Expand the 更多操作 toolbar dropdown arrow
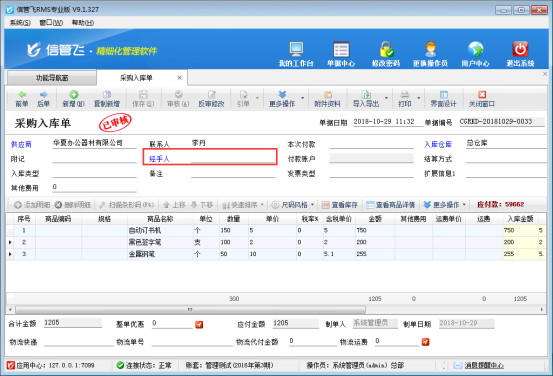 pyautogui.click(x=303, y=98)
